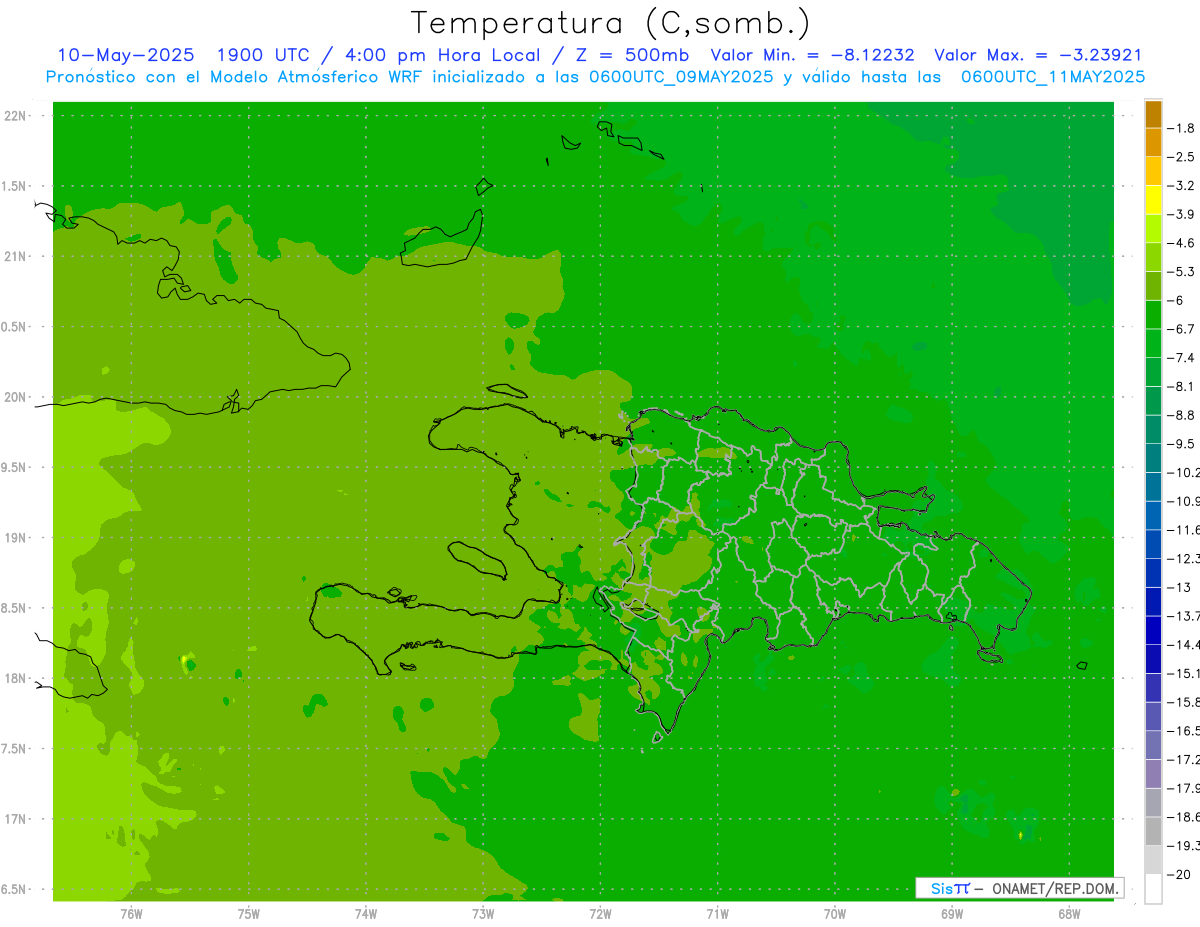Pick the brown-orange swatch above the -1.8 label
1200x927 pixels.
click(x=1153, y=114)
